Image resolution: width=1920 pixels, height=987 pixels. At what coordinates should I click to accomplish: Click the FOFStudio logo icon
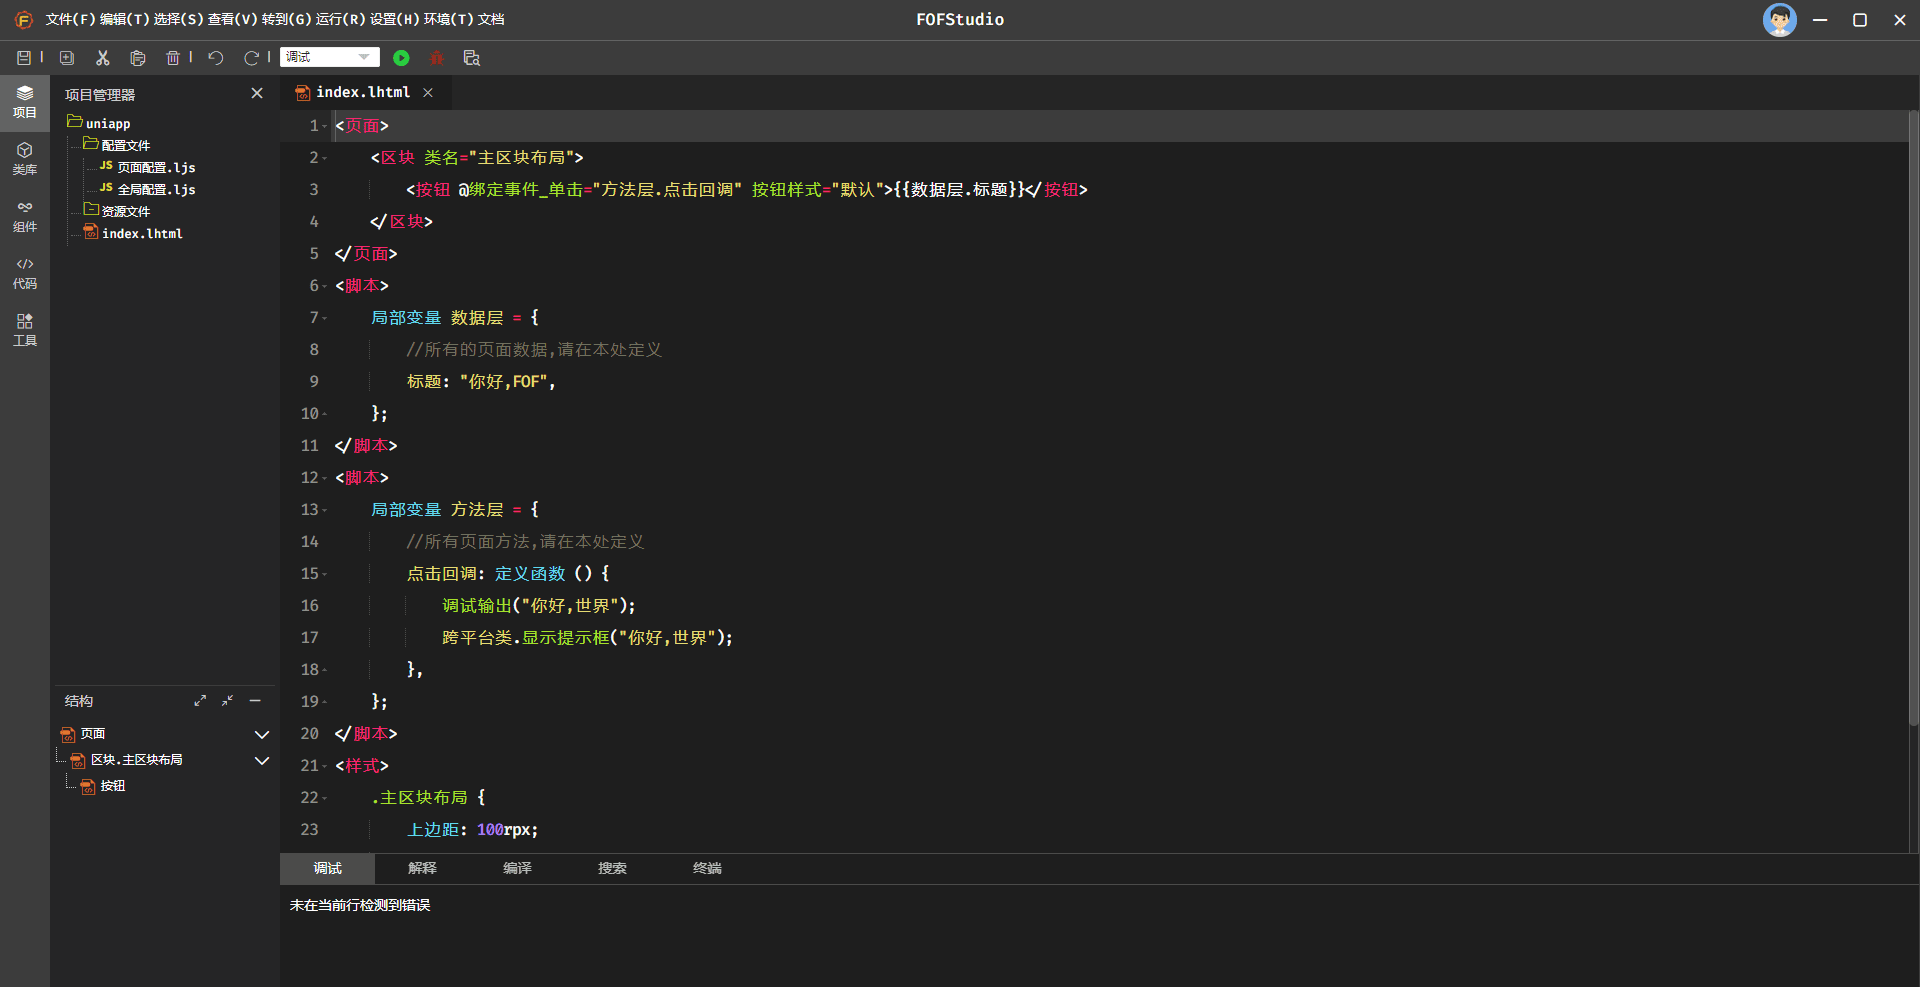click(24, 20)
